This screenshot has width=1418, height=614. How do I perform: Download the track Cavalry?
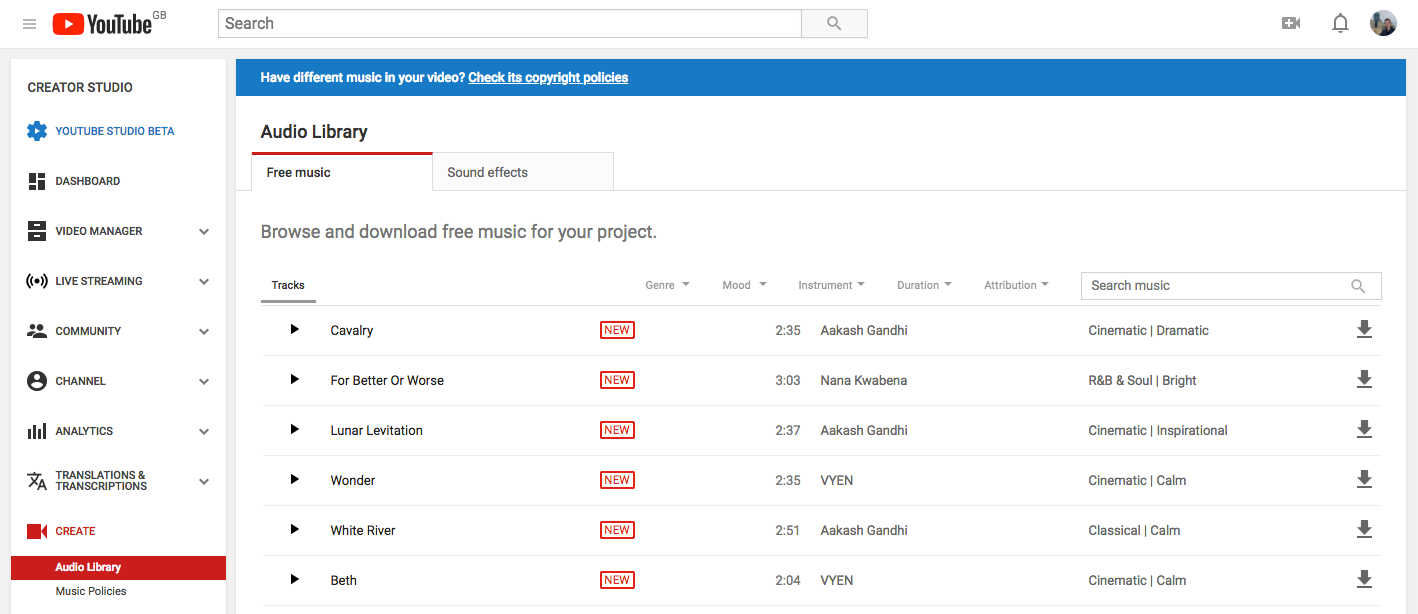[1364, 329]
